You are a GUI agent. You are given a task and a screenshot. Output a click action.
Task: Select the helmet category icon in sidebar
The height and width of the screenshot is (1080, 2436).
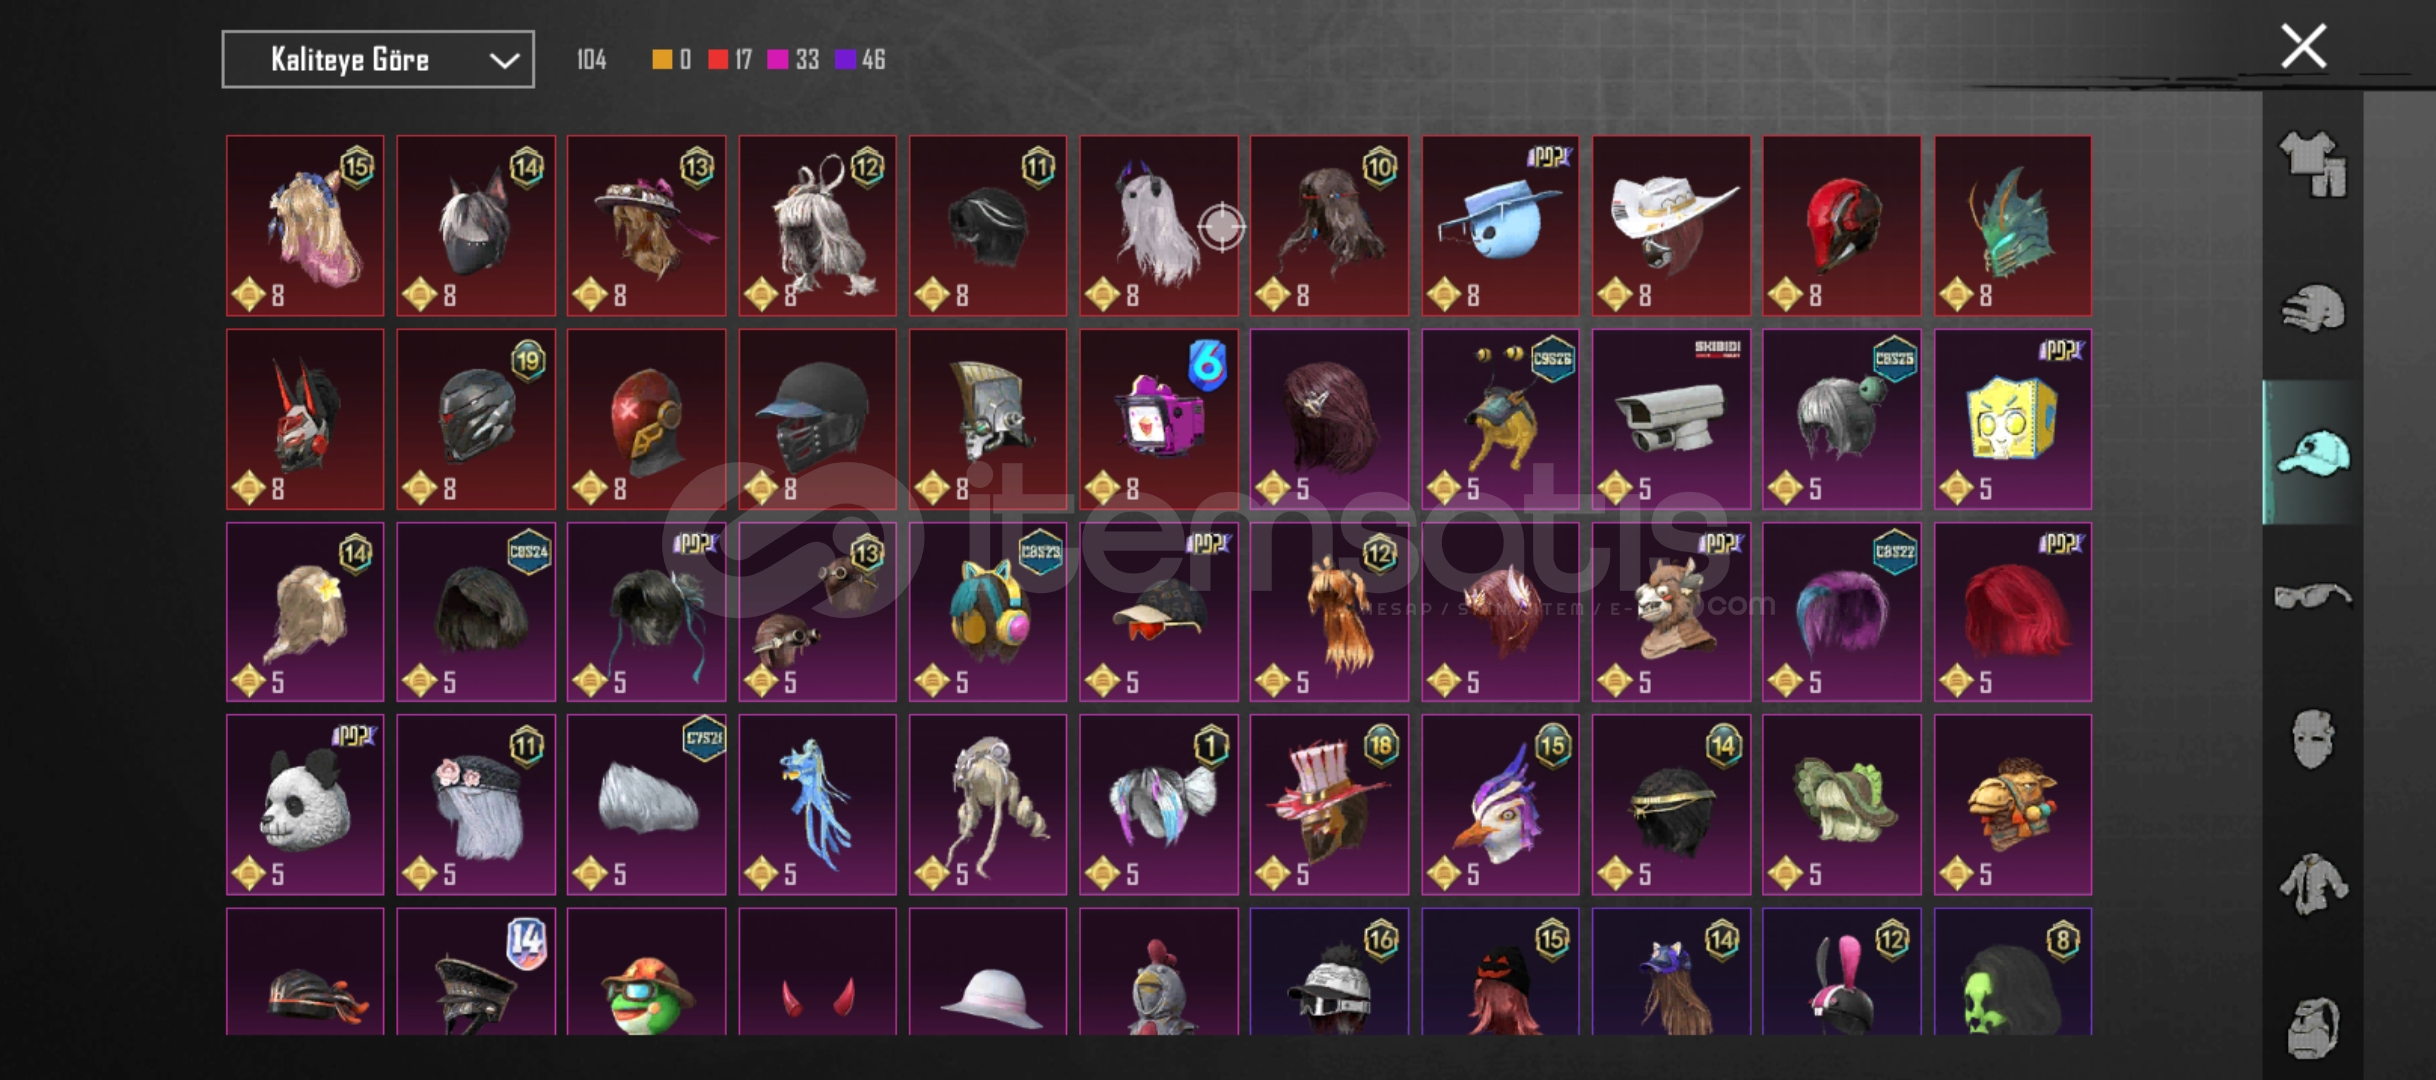click(x=2313, y=308)
